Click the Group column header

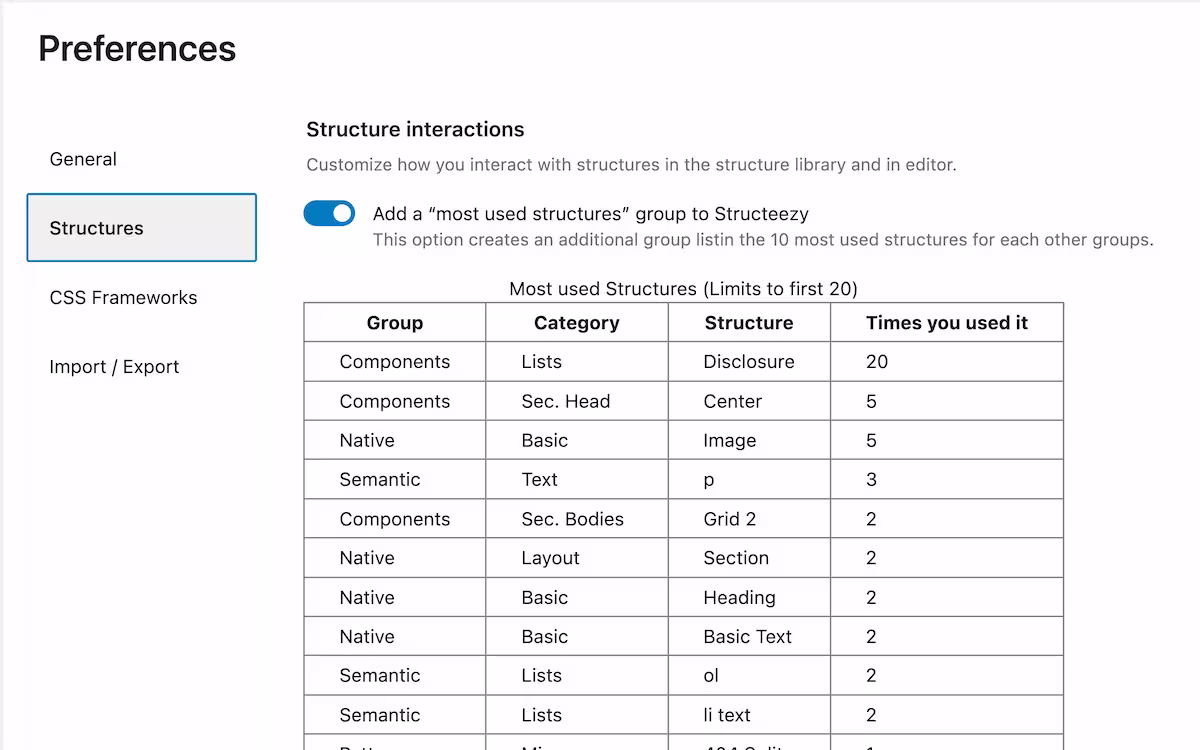coord(395,323)
